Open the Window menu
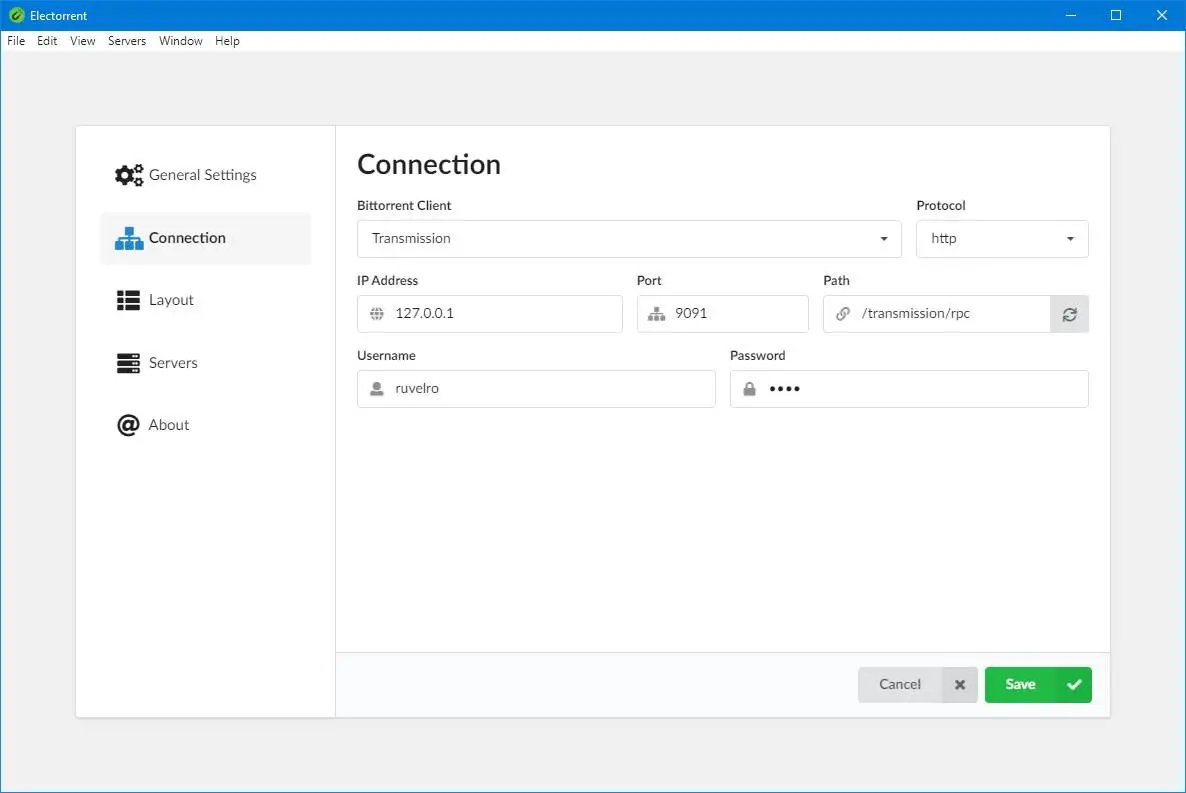1186x793 pixels. tap(181, 41)
